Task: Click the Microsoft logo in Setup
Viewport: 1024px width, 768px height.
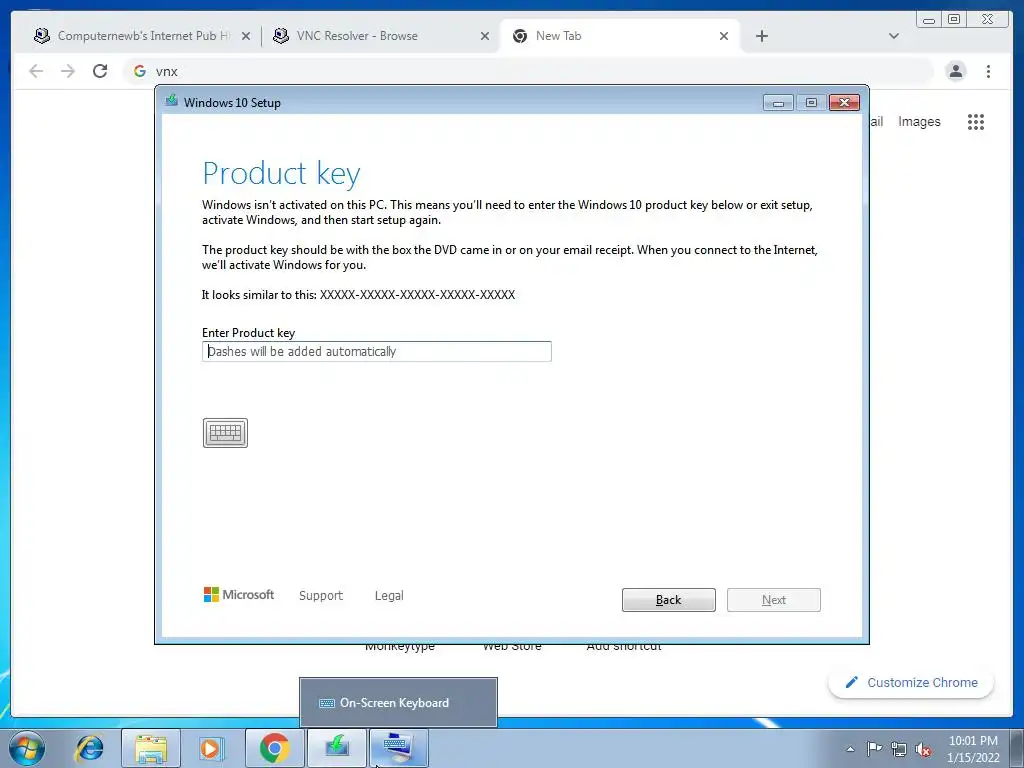Action: [x=239, y=594]
